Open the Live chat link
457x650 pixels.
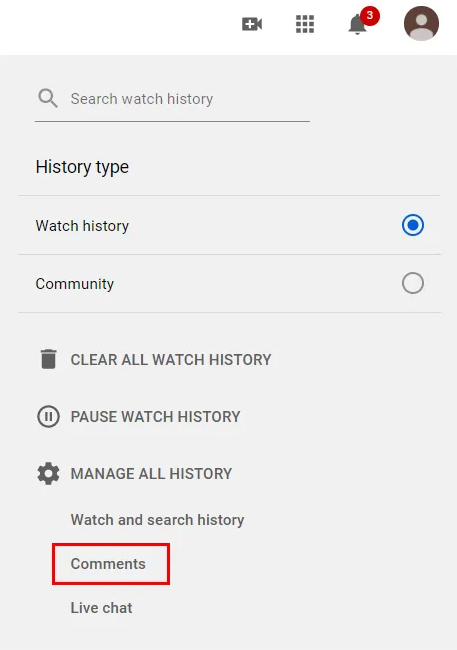pos(102,608)
